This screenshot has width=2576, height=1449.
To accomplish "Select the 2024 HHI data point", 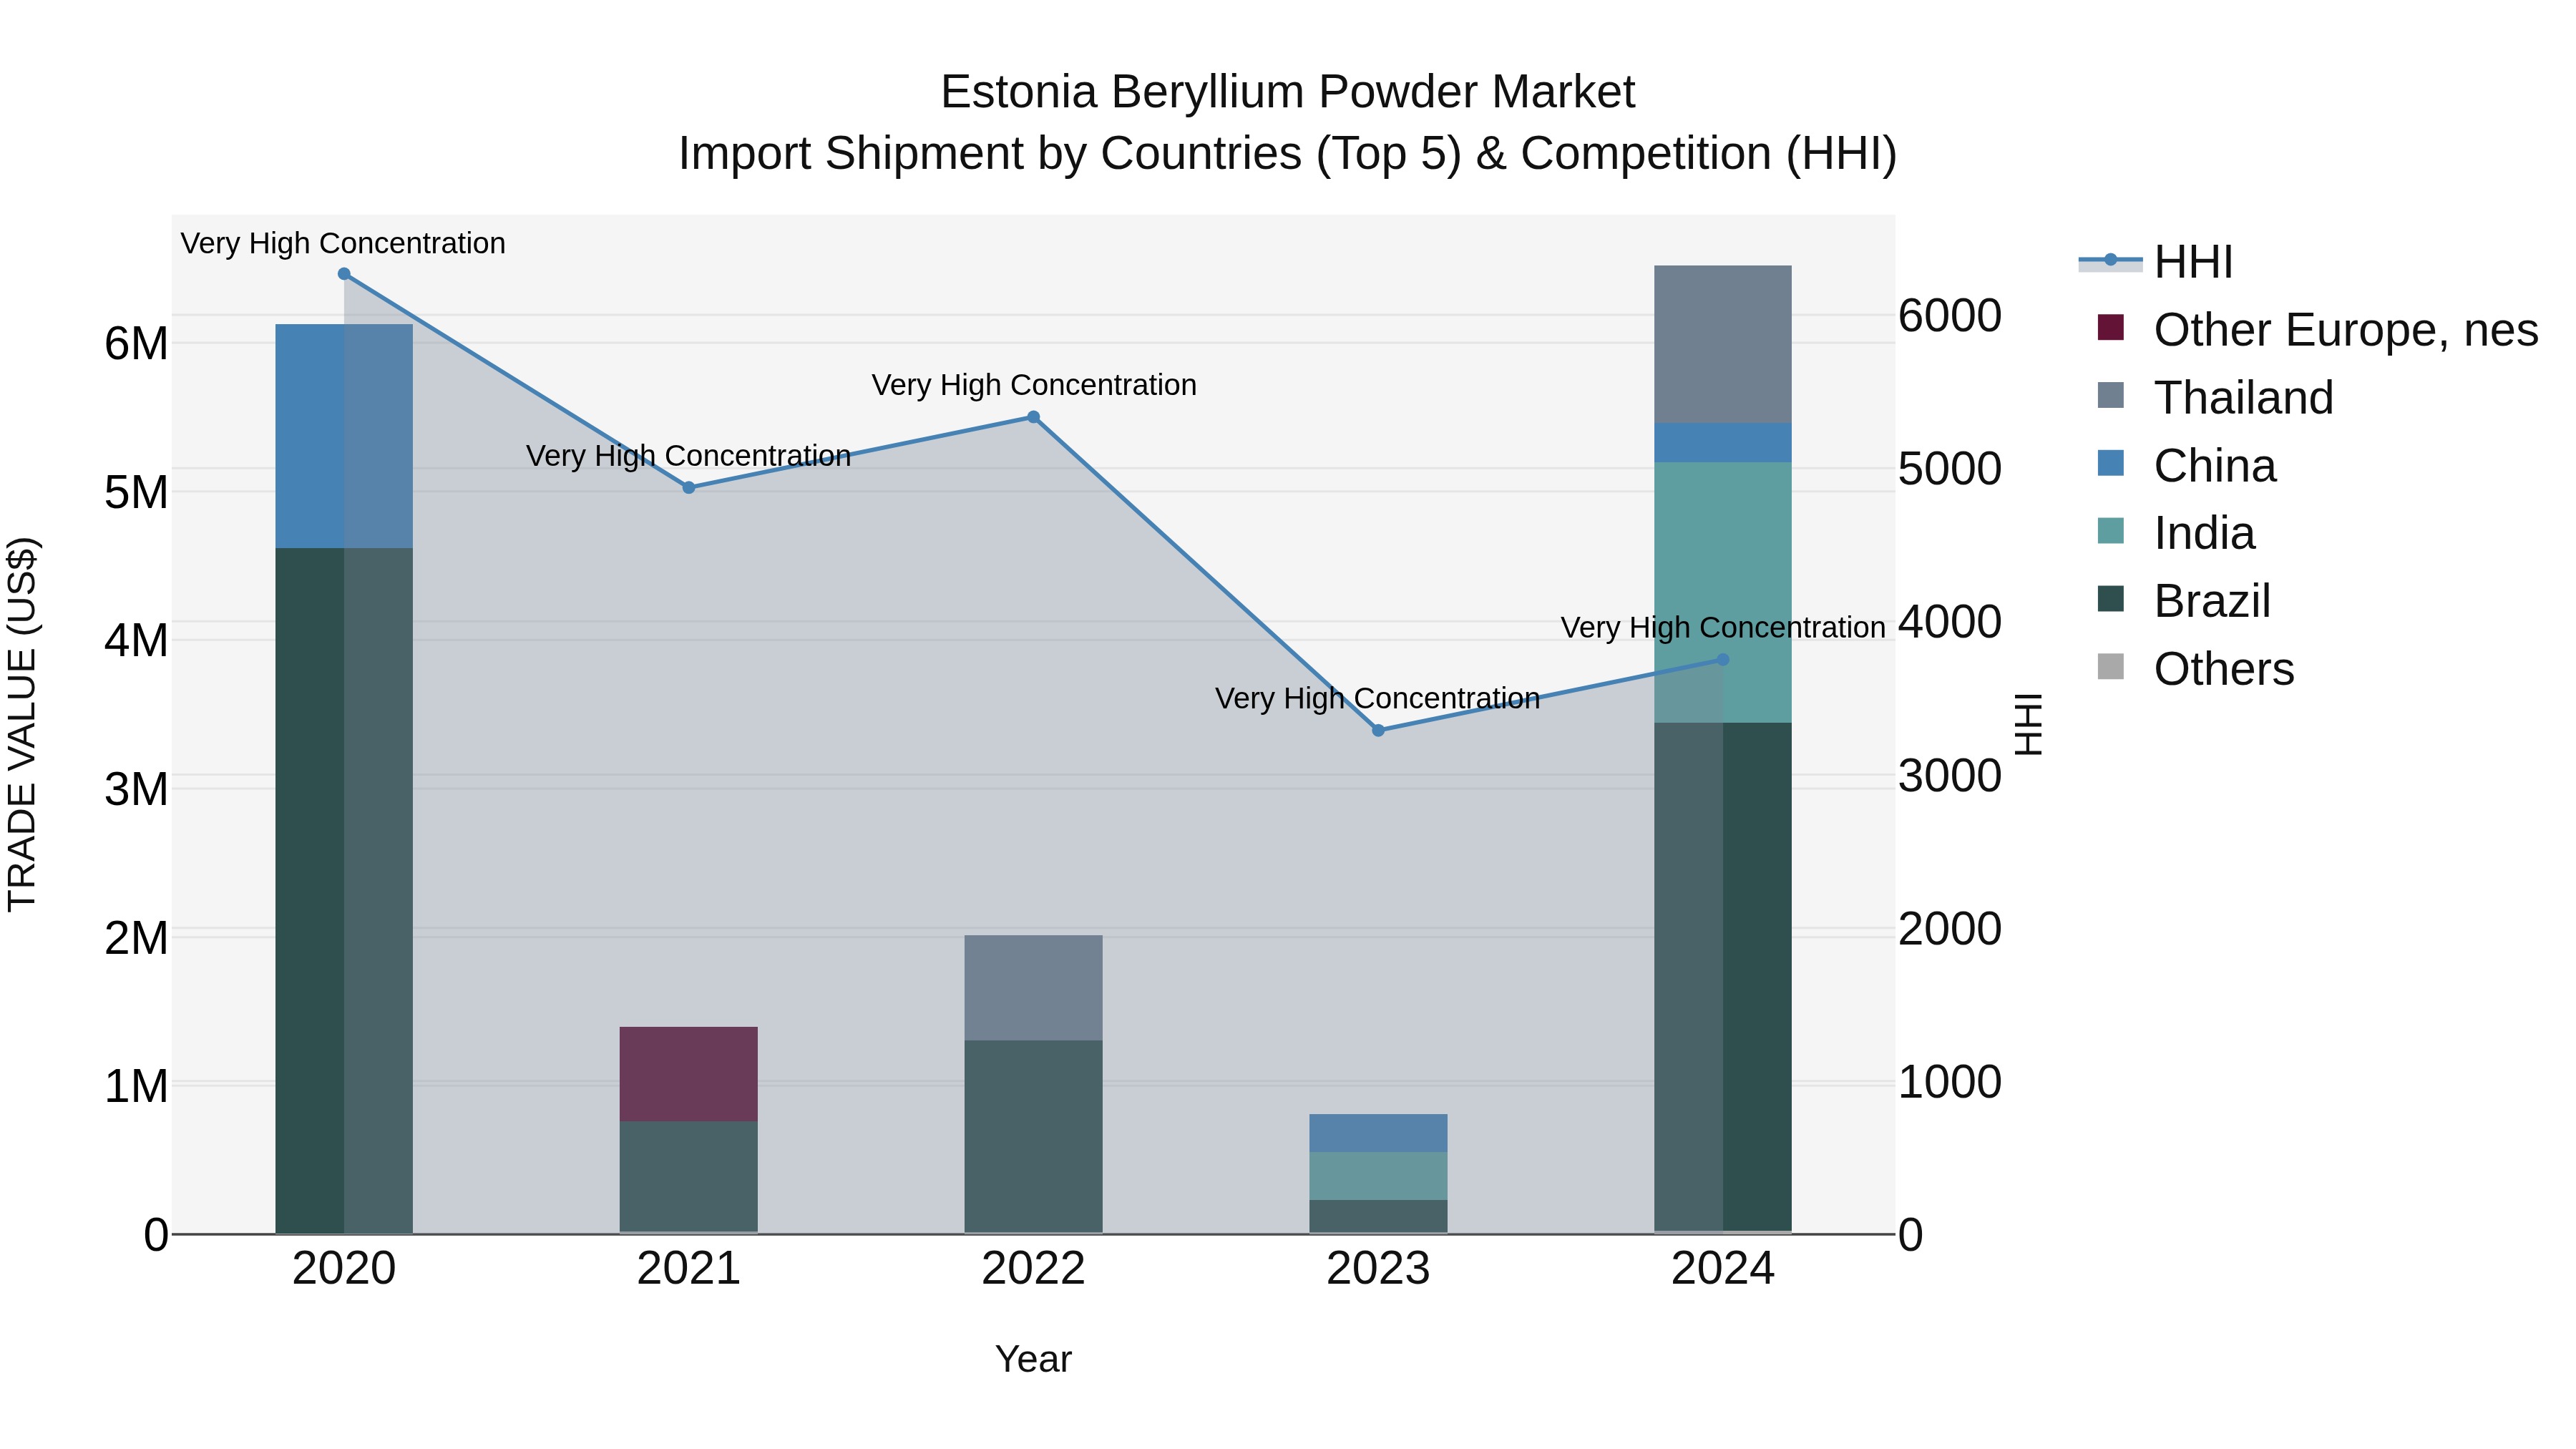I will coord(1723,660).
